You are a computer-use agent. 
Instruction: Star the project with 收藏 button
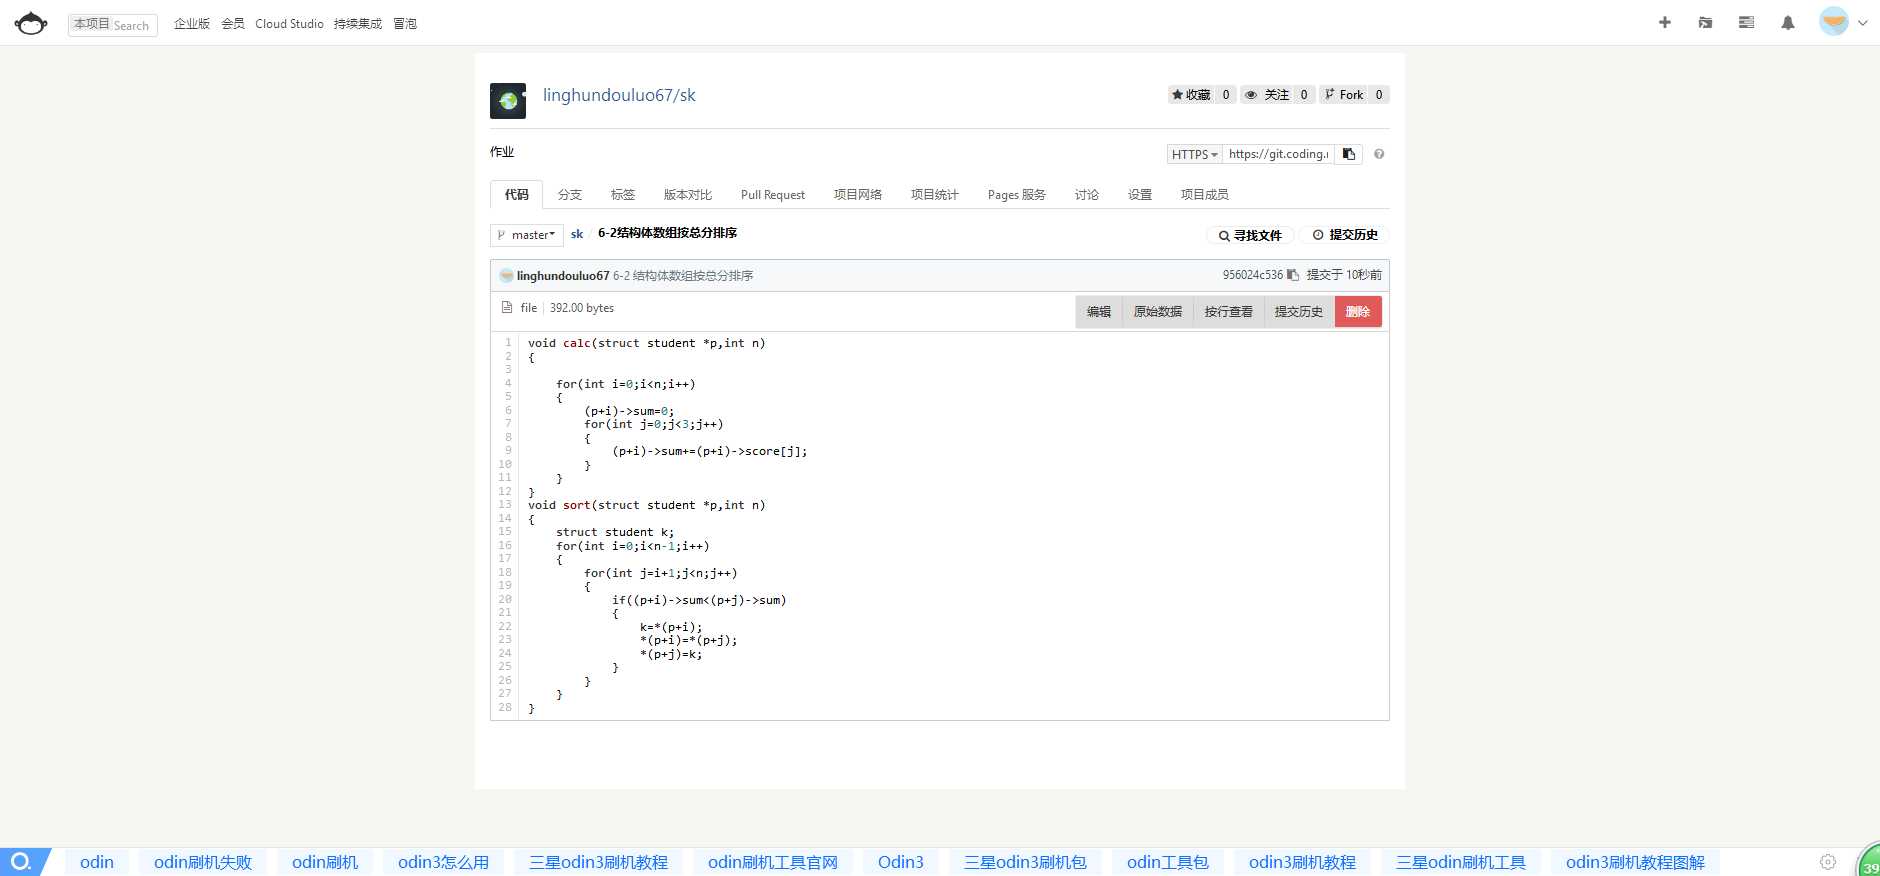tap(1191, 95)
